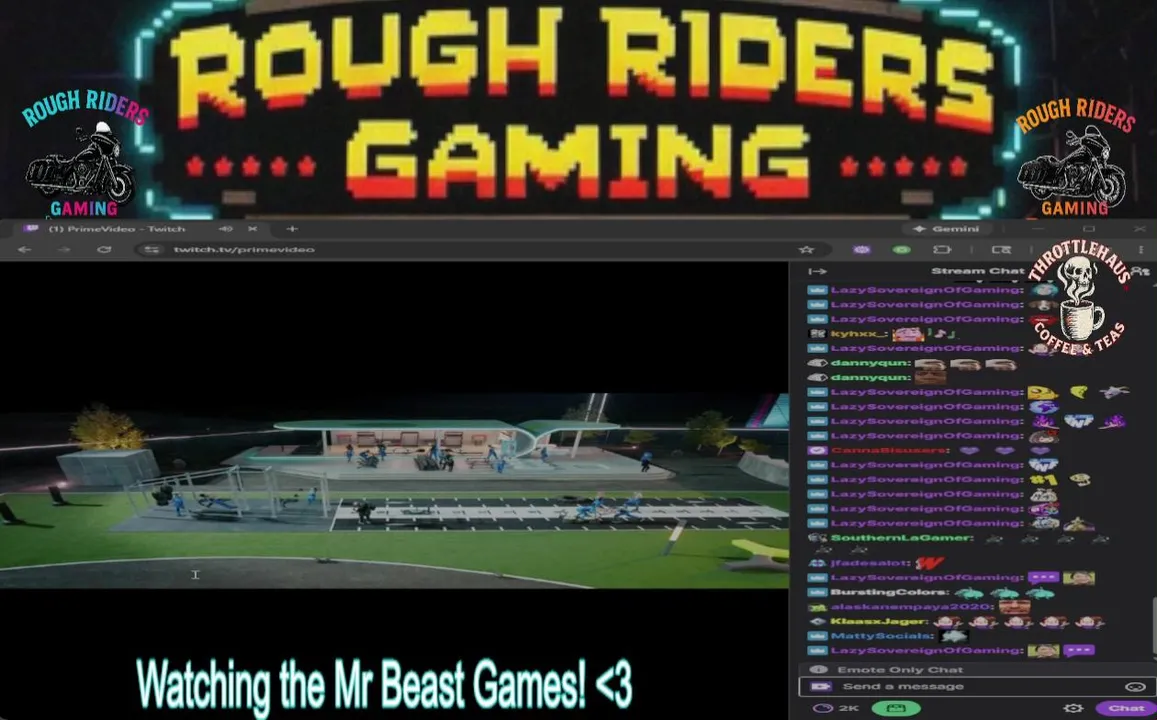Click username CannaBisusers in chat

pos(890,450)
